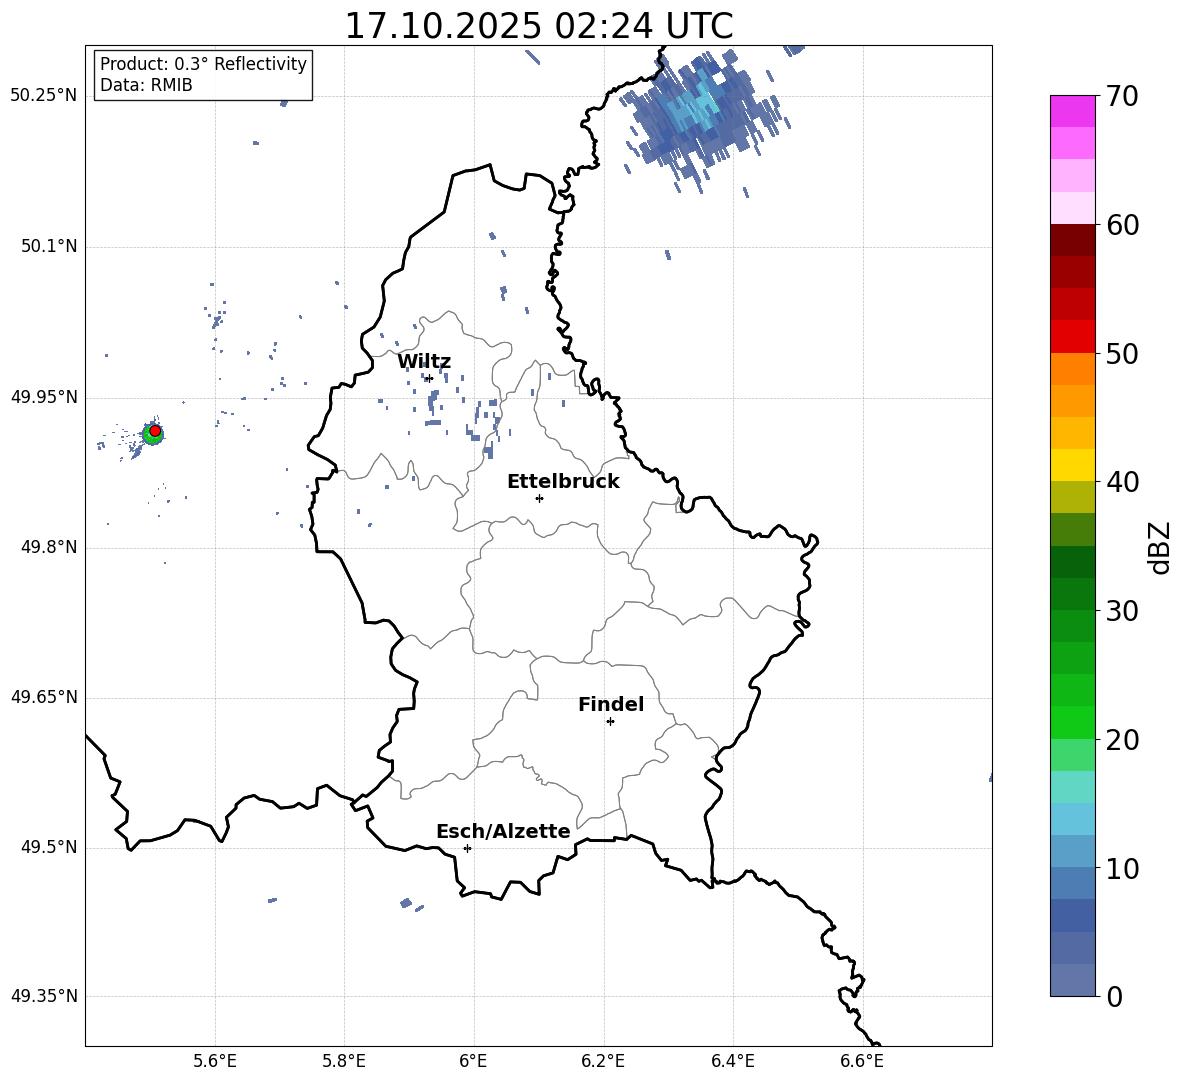This screenshot has height=1081, width=1184.
Task: Click the 50.1°N latitude label
Action: coord(48,247)
